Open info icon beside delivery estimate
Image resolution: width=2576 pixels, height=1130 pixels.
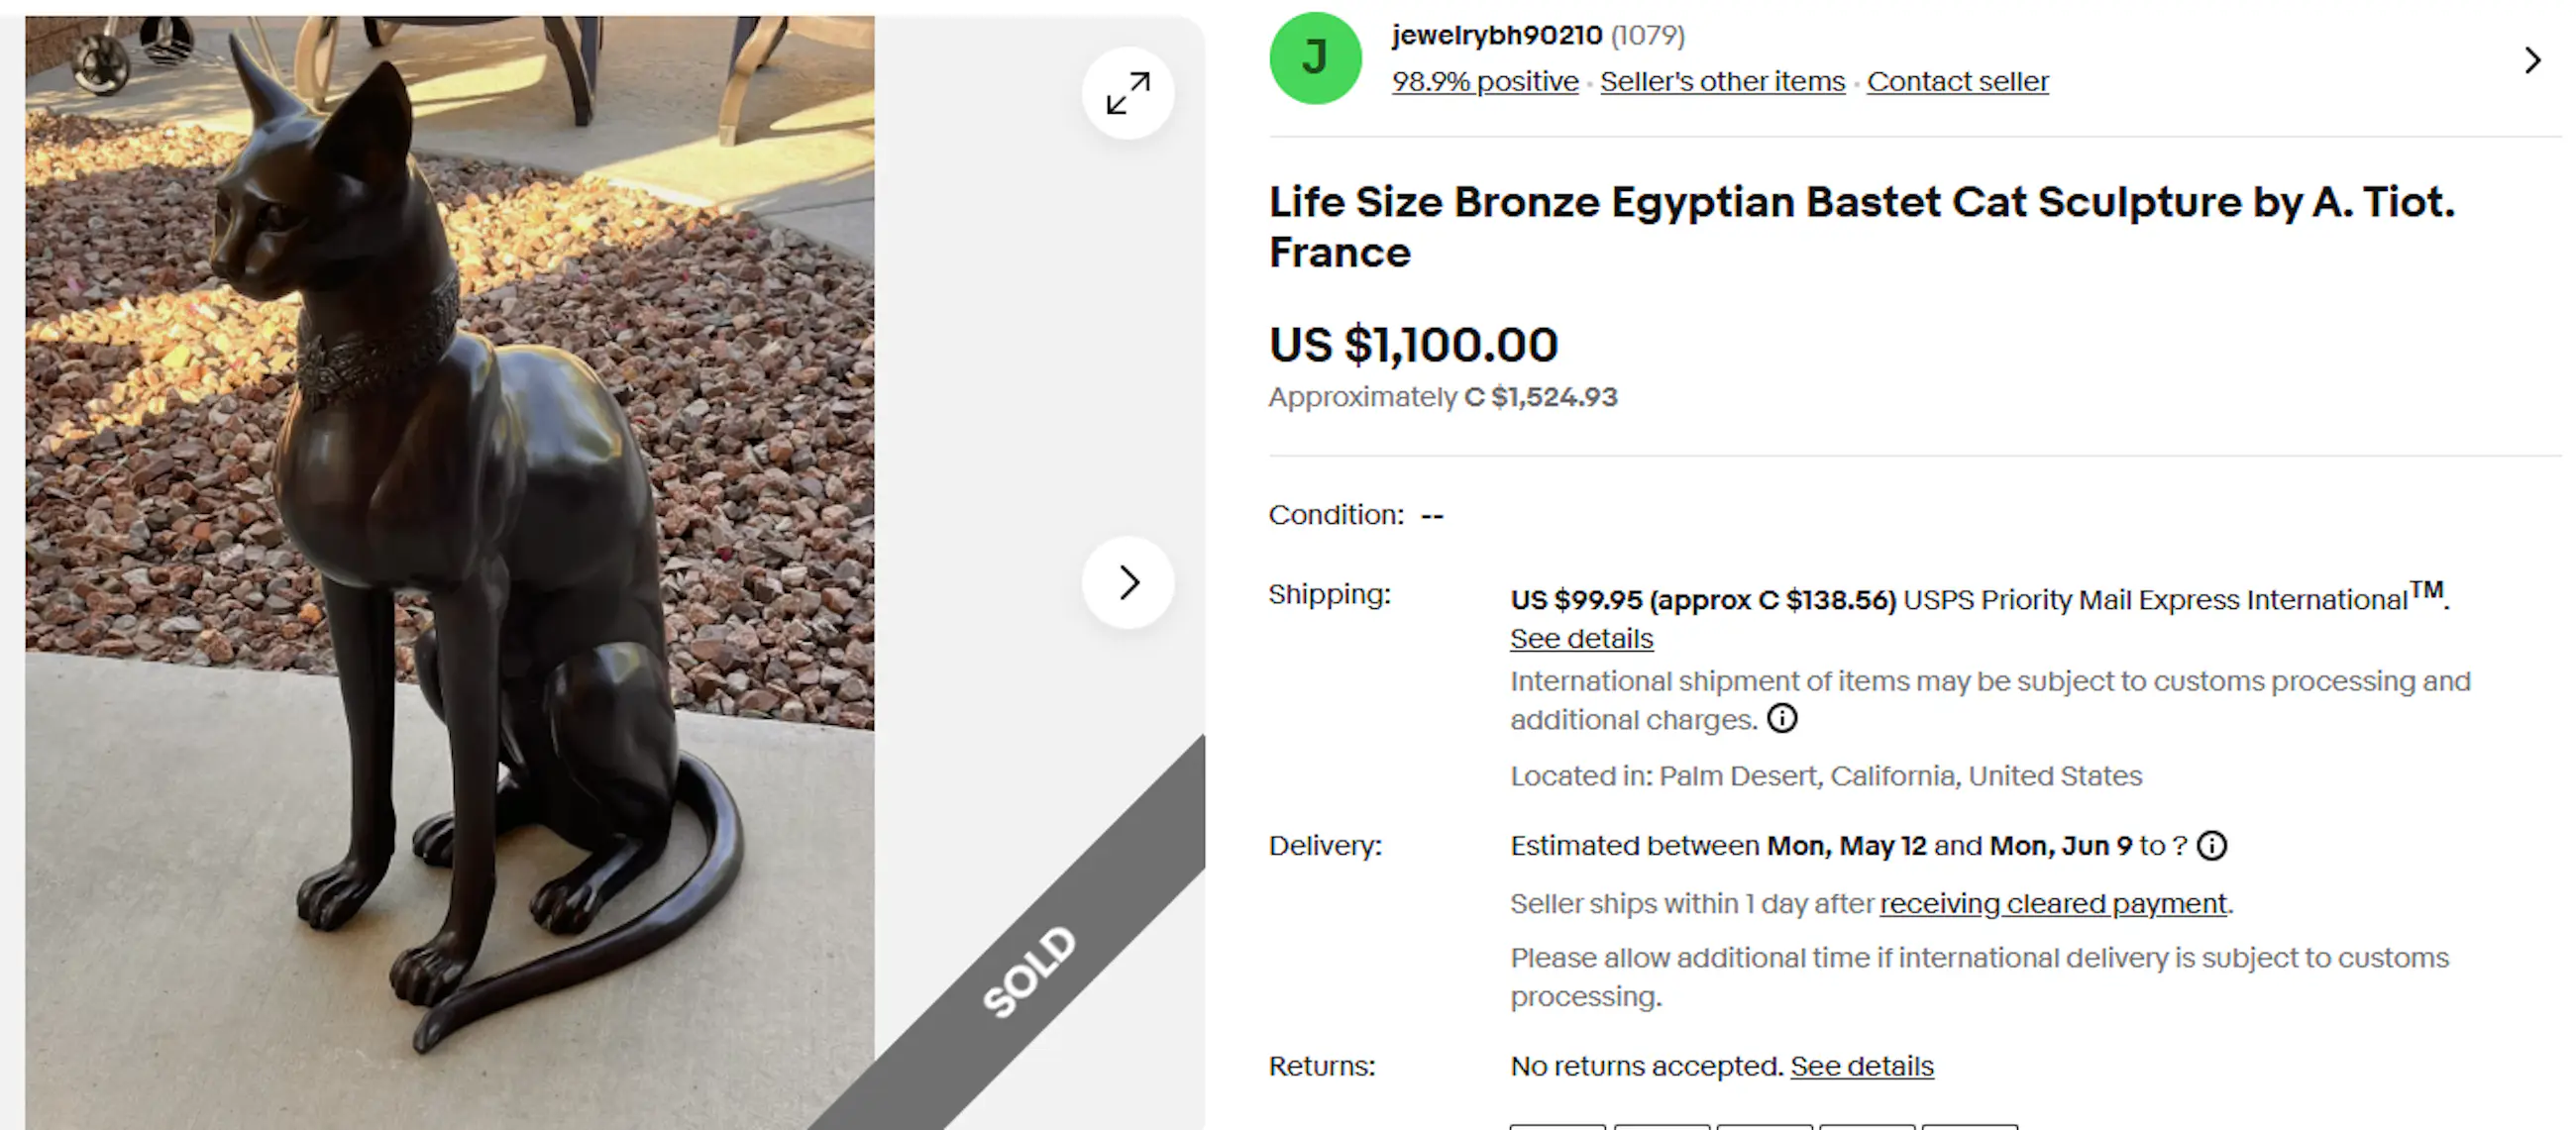click(x=2212, y=846)
